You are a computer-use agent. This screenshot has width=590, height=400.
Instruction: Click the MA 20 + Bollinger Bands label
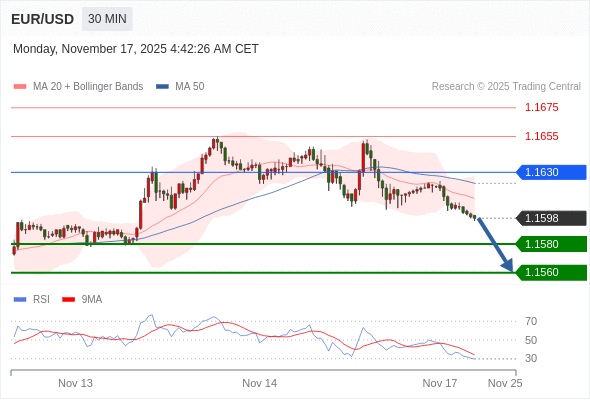click(88, 87)
